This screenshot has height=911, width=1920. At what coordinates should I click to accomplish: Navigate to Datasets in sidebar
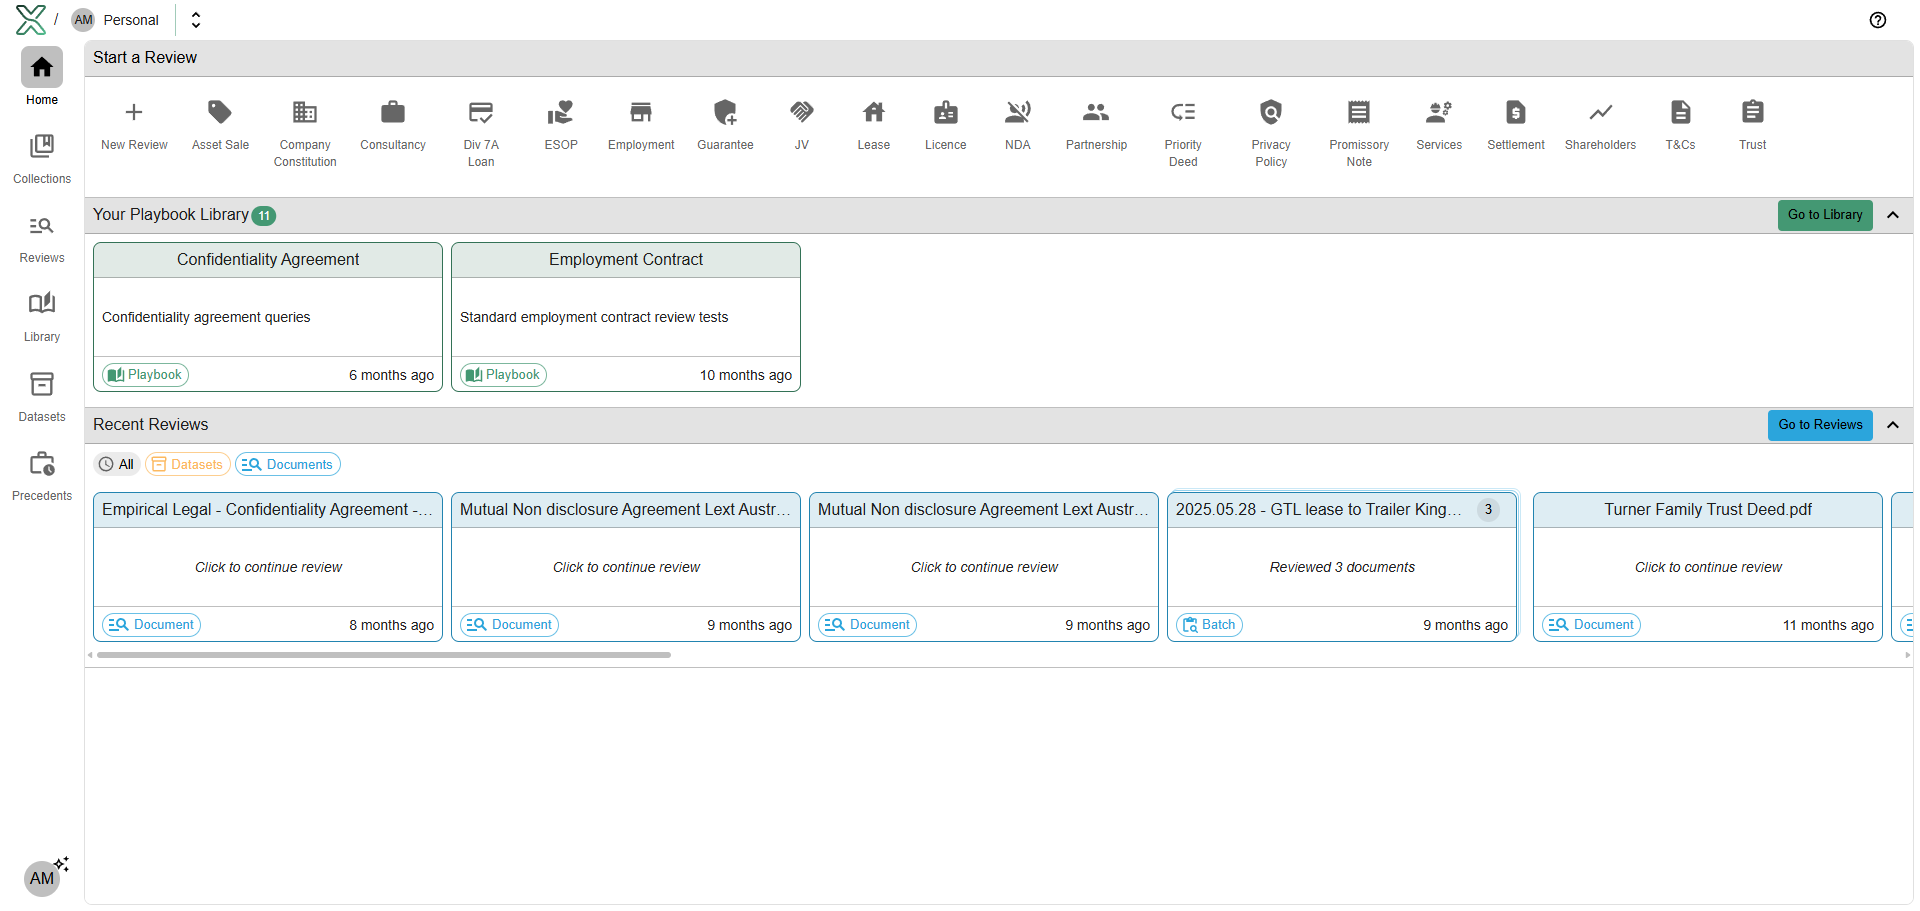[x=42, y=397]
